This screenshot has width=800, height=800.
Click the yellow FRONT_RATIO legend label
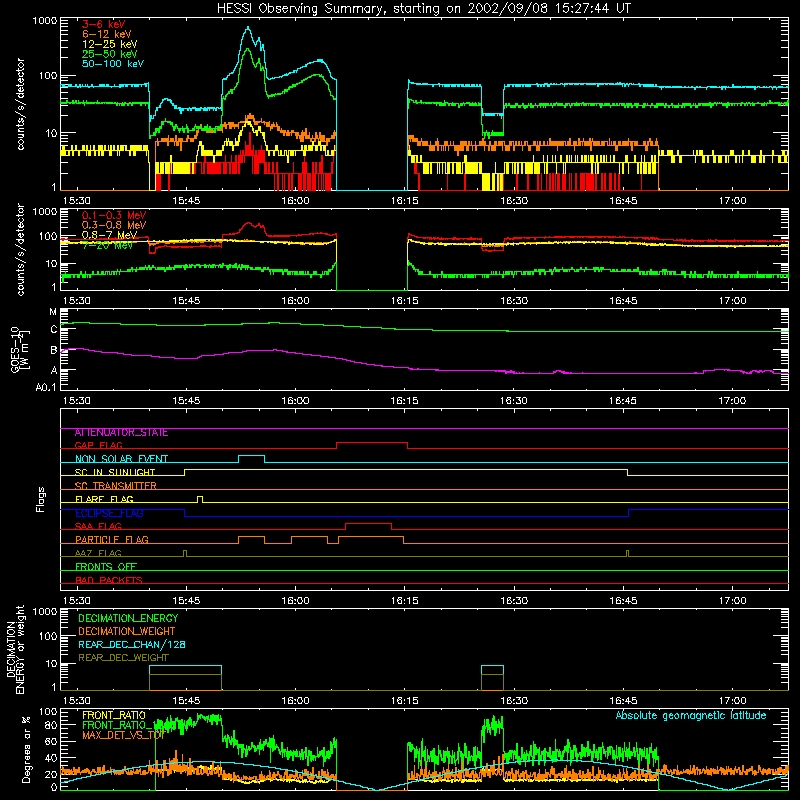click(114, 715)
